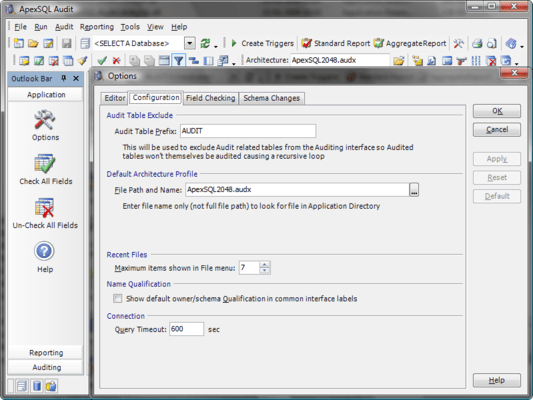Pin the Outlook Bar with pushpin icon
Image resolution: width=533 pixels, height=400 pixels.
tap(64, 78)
